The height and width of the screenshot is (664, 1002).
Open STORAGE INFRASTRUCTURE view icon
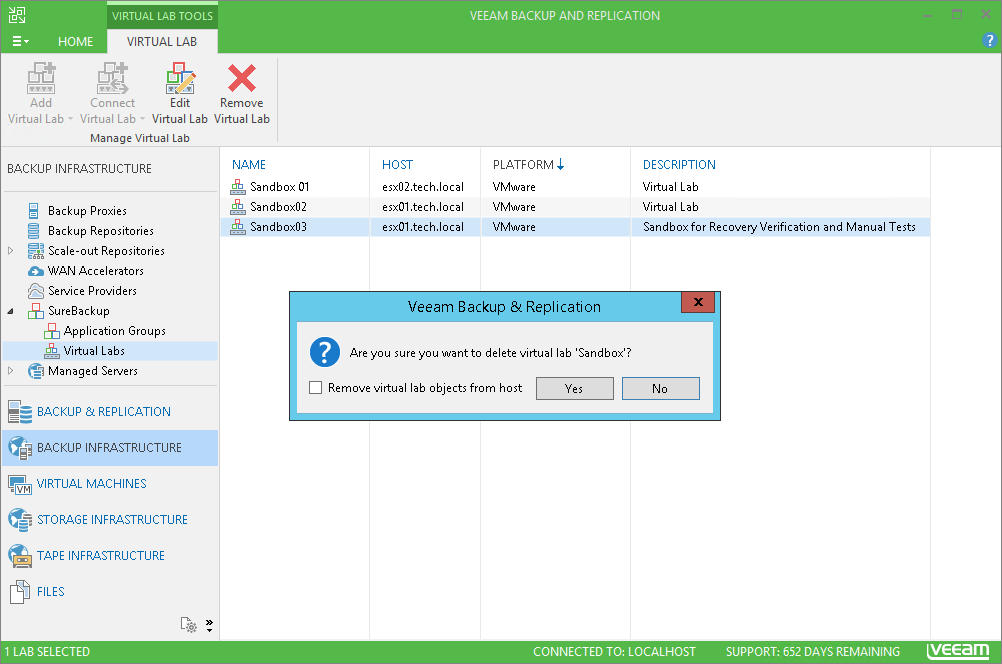point(20,520)
